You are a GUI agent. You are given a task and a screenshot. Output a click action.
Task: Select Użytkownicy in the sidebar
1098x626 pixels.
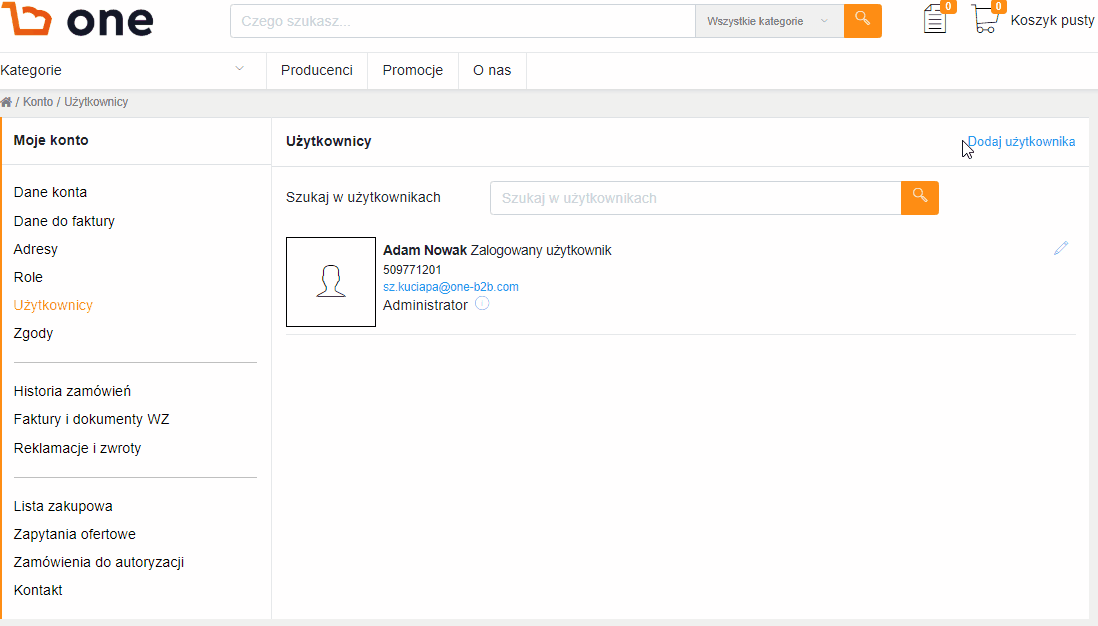(x=53, y=305)
